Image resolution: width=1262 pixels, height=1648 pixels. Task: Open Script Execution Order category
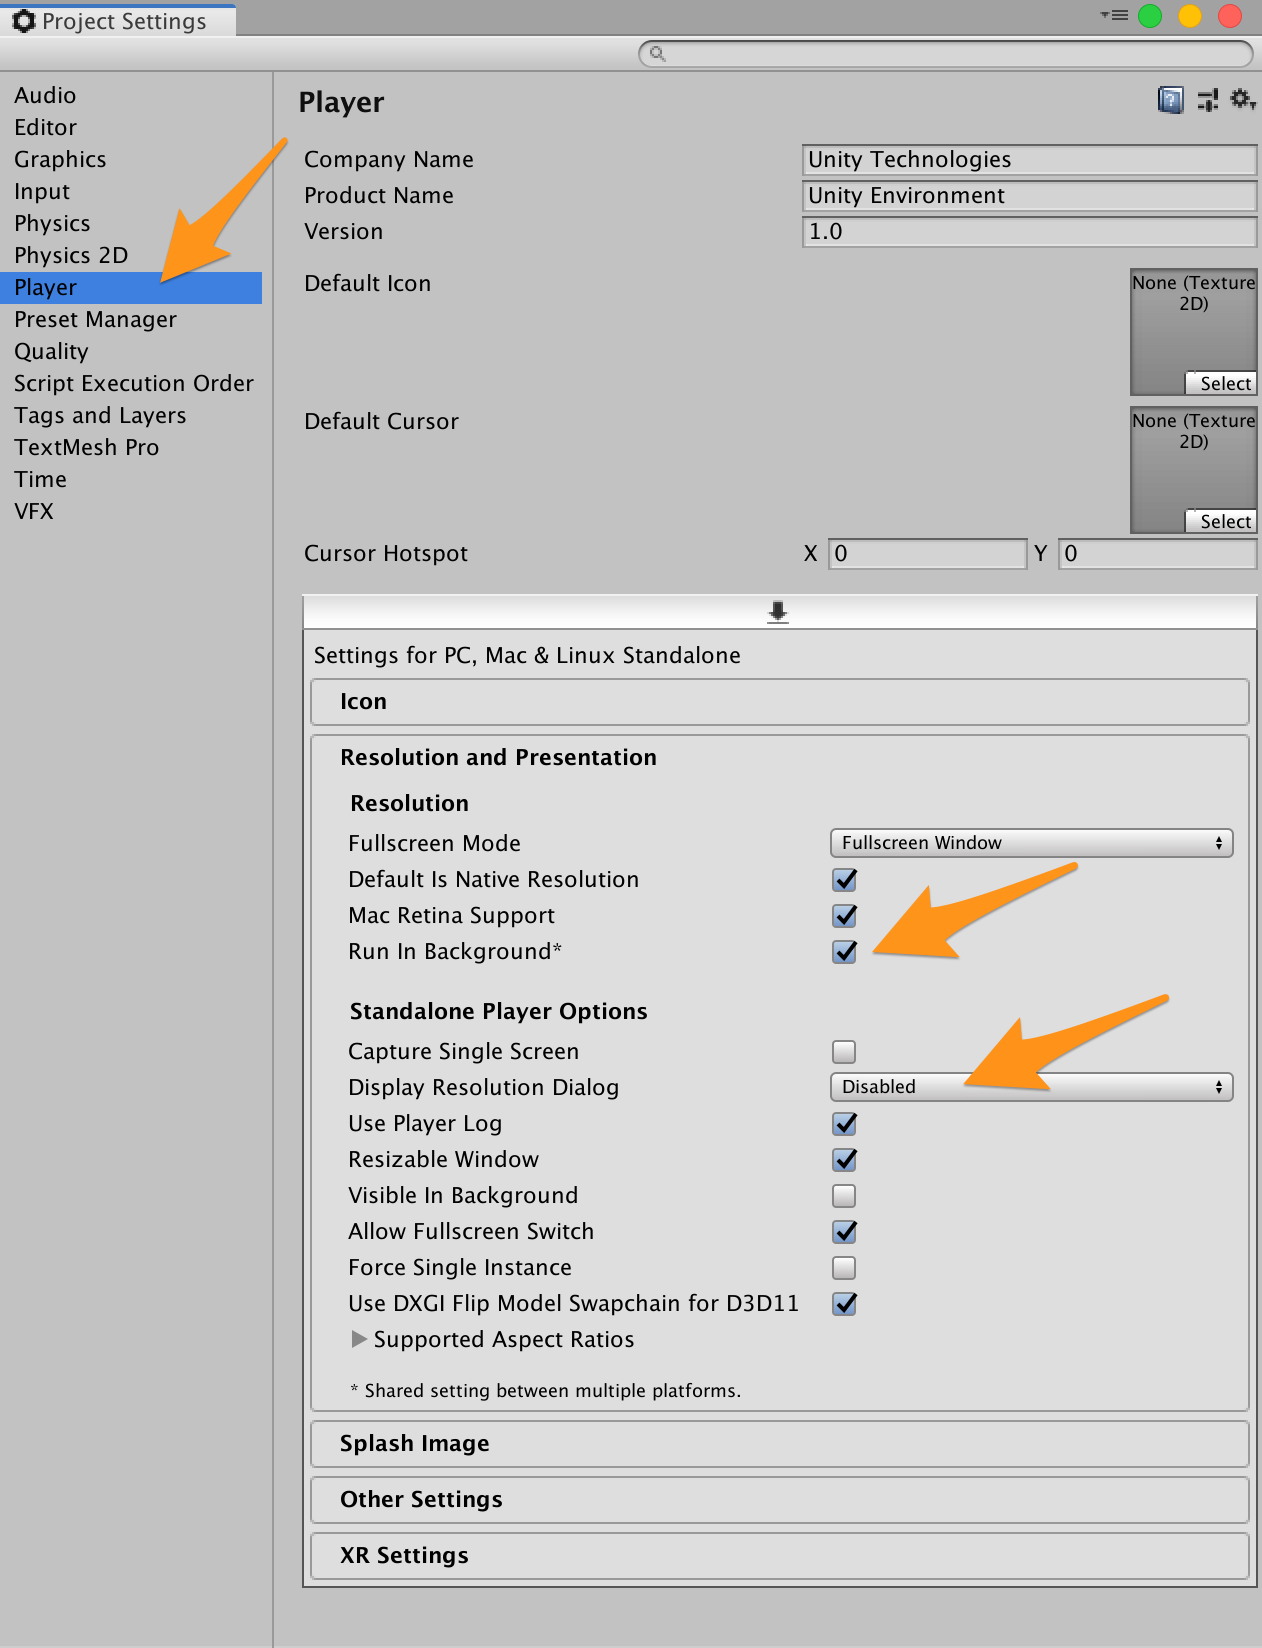pos(131,384)
